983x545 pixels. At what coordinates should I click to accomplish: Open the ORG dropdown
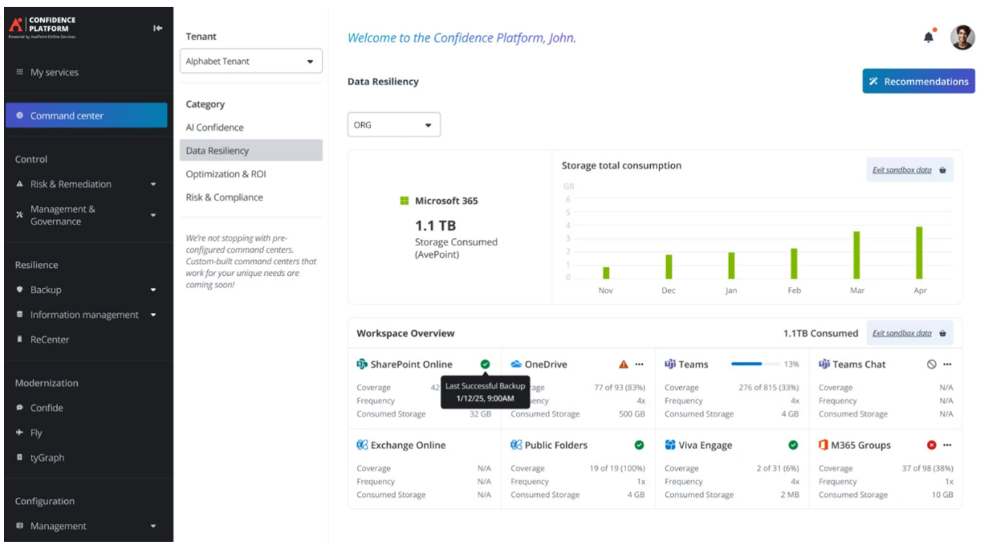[x=394, y=125]
